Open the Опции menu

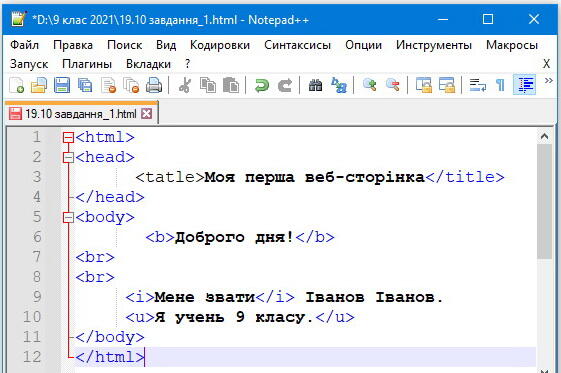point(363,45)
